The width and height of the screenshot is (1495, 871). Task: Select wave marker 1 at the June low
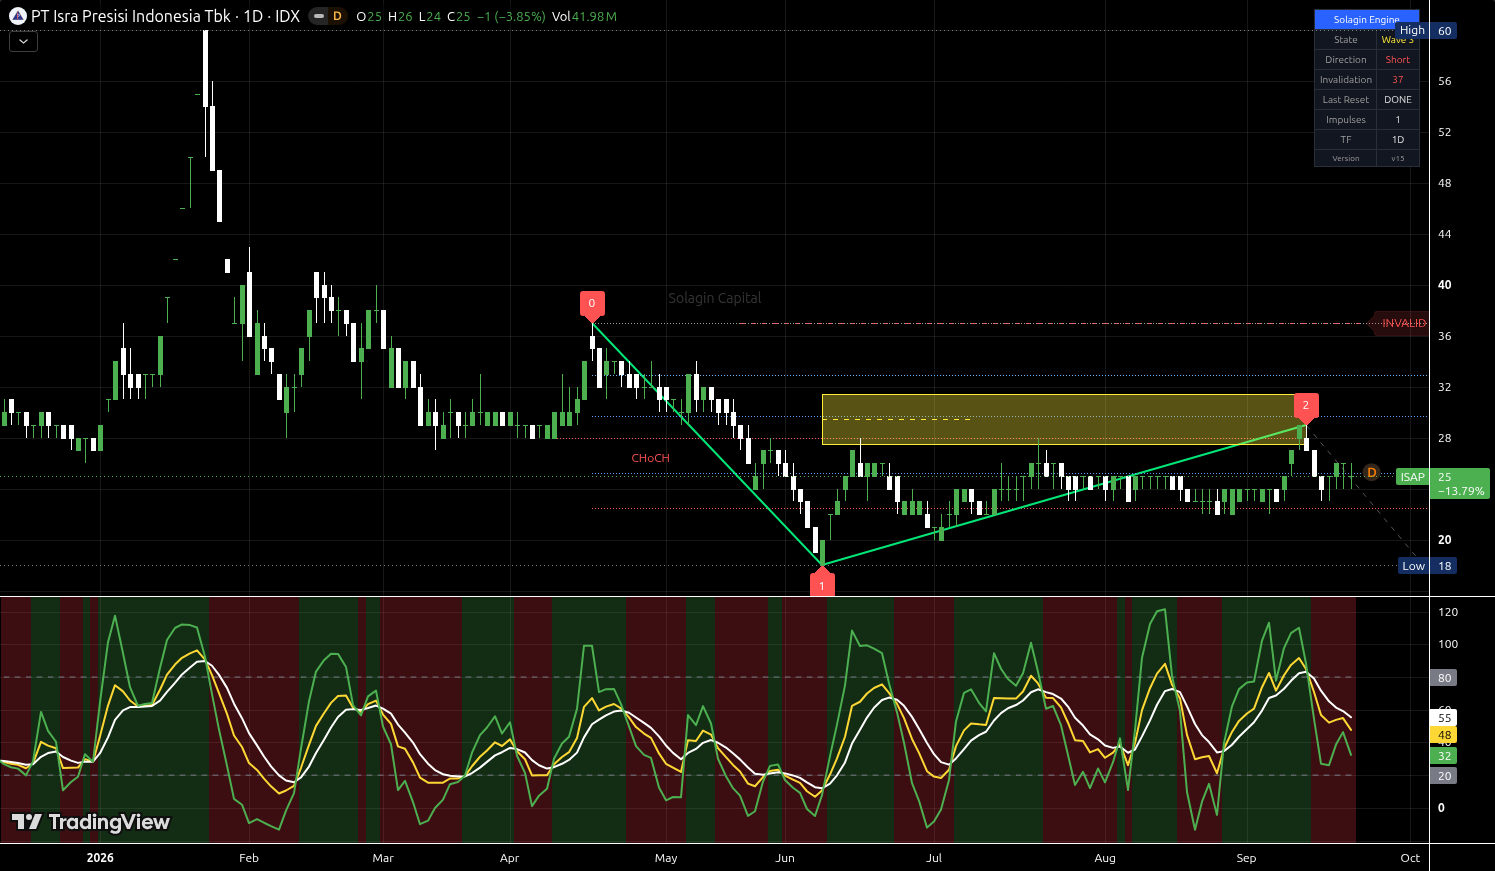pos(822,583)
